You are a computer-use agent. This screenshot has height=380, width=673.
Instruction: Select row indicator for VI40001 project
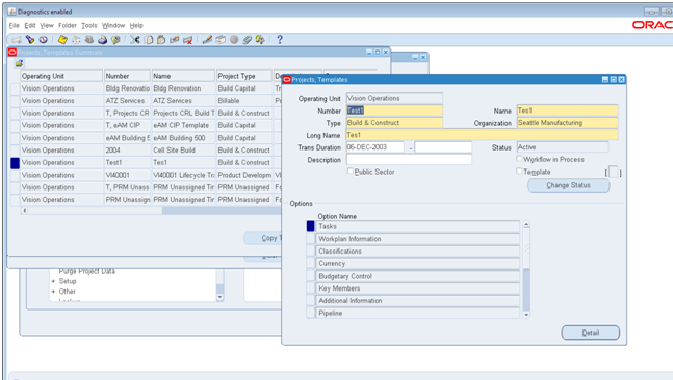pyautogui.click(x=15, y=175)
